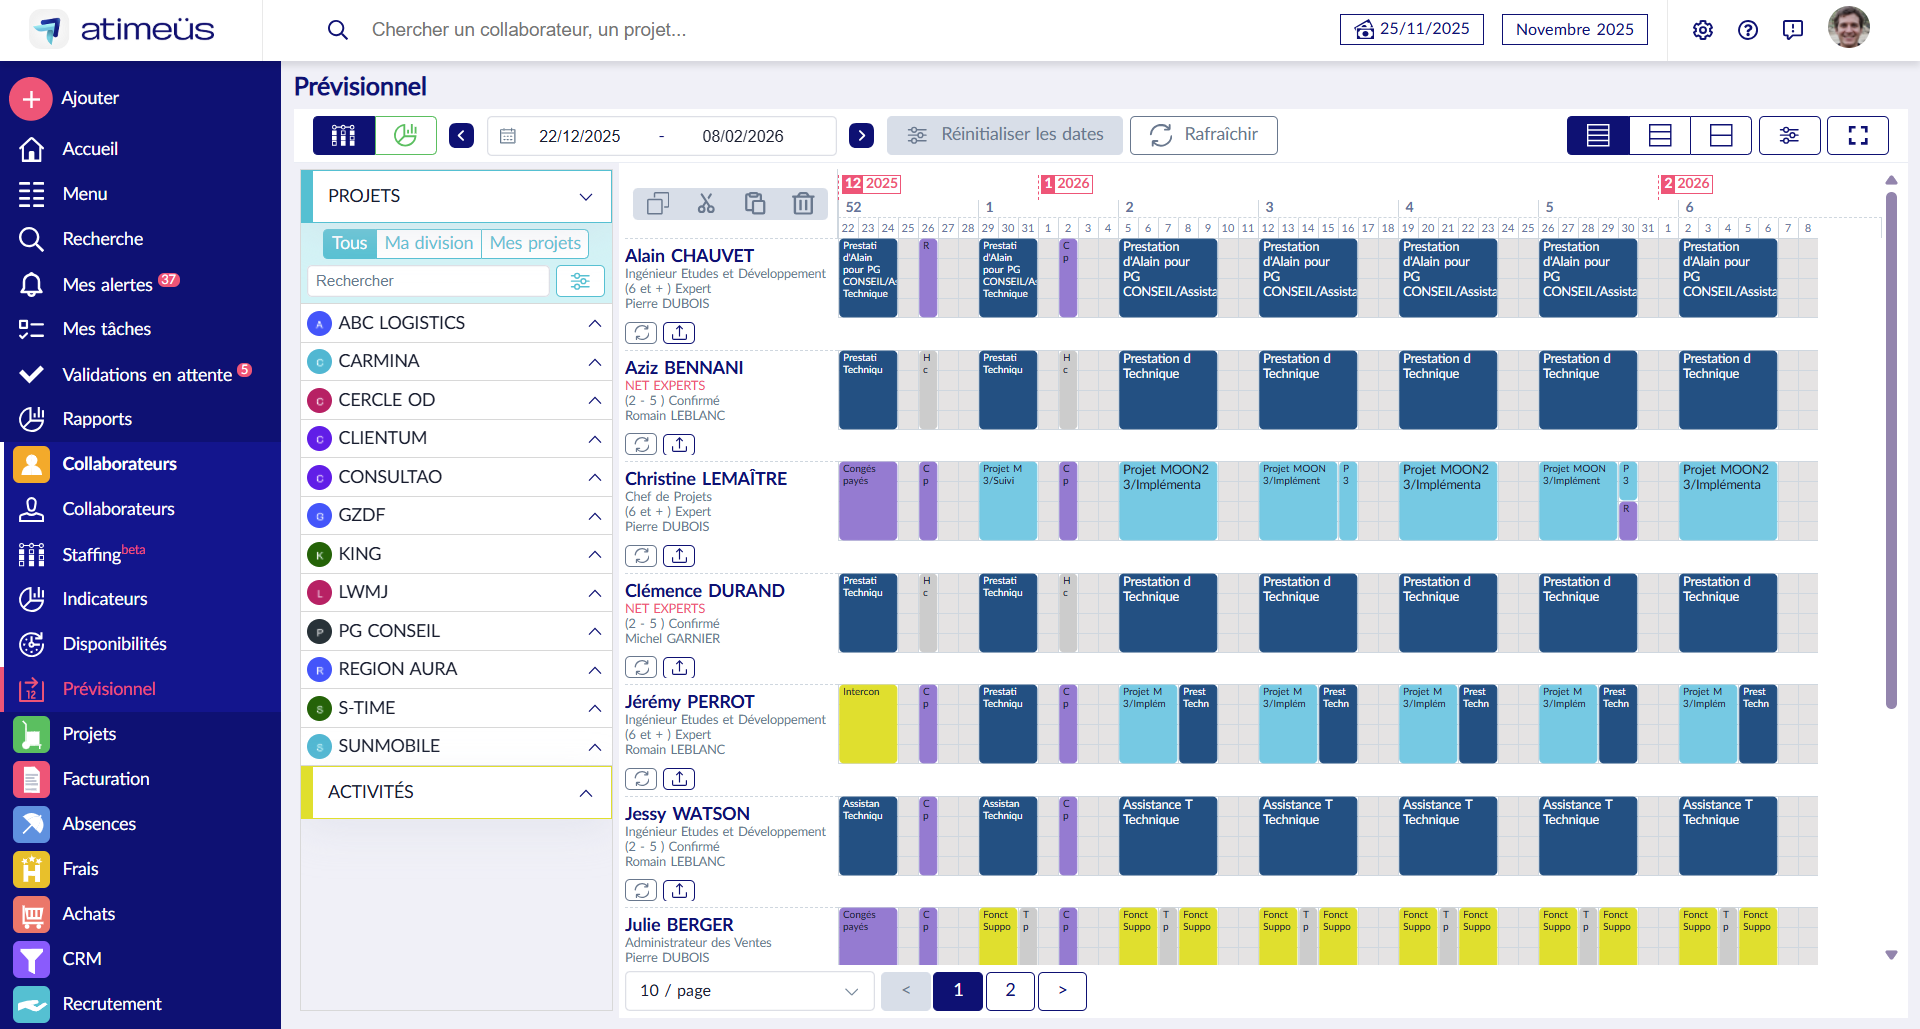This screenshot has height=1029, width=1920.
Task: Click export icon under Clémence DURAND
Action: [x=679, y=667]
